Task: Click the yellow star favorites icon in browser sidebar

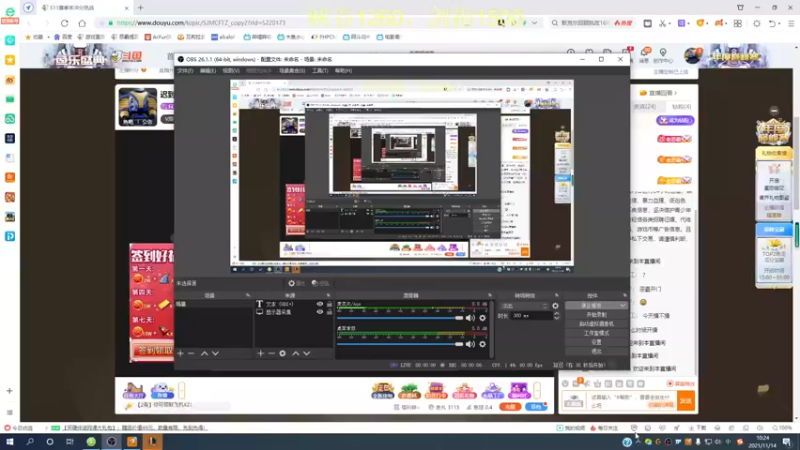Action: point(10,60)
